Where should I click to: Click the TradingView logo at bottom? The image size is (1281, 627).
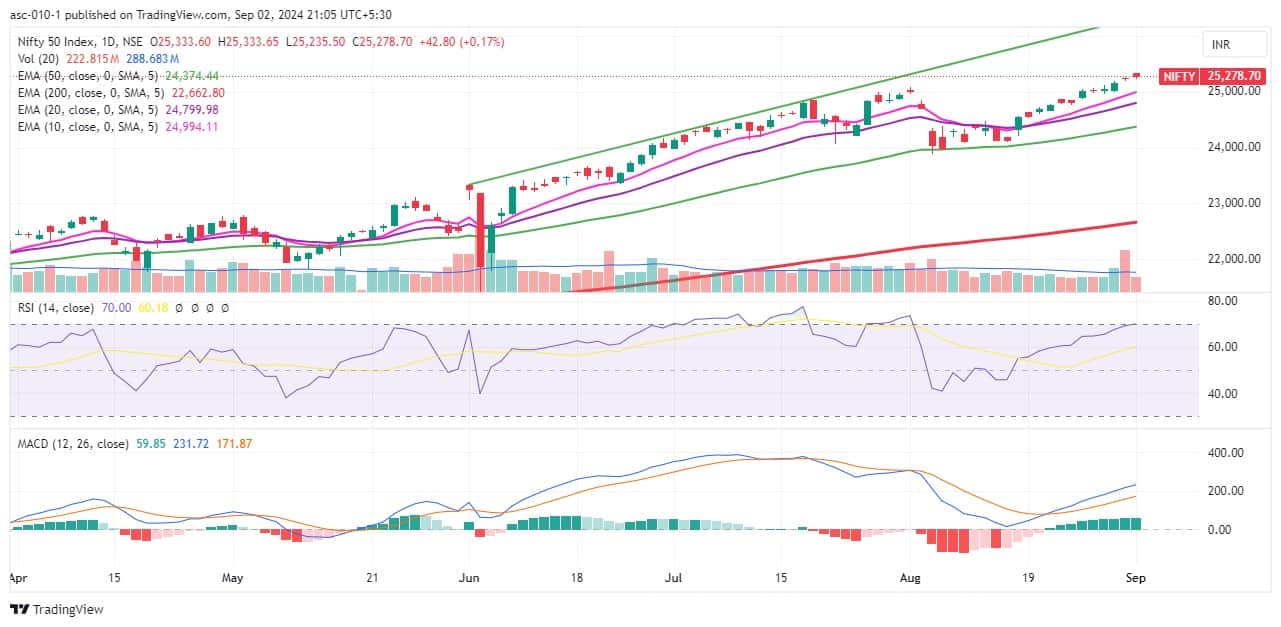[x=57, y=609]
